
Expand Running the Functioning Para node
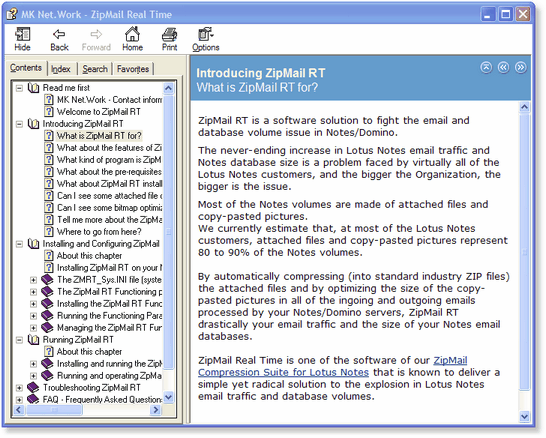click(33, 316)
